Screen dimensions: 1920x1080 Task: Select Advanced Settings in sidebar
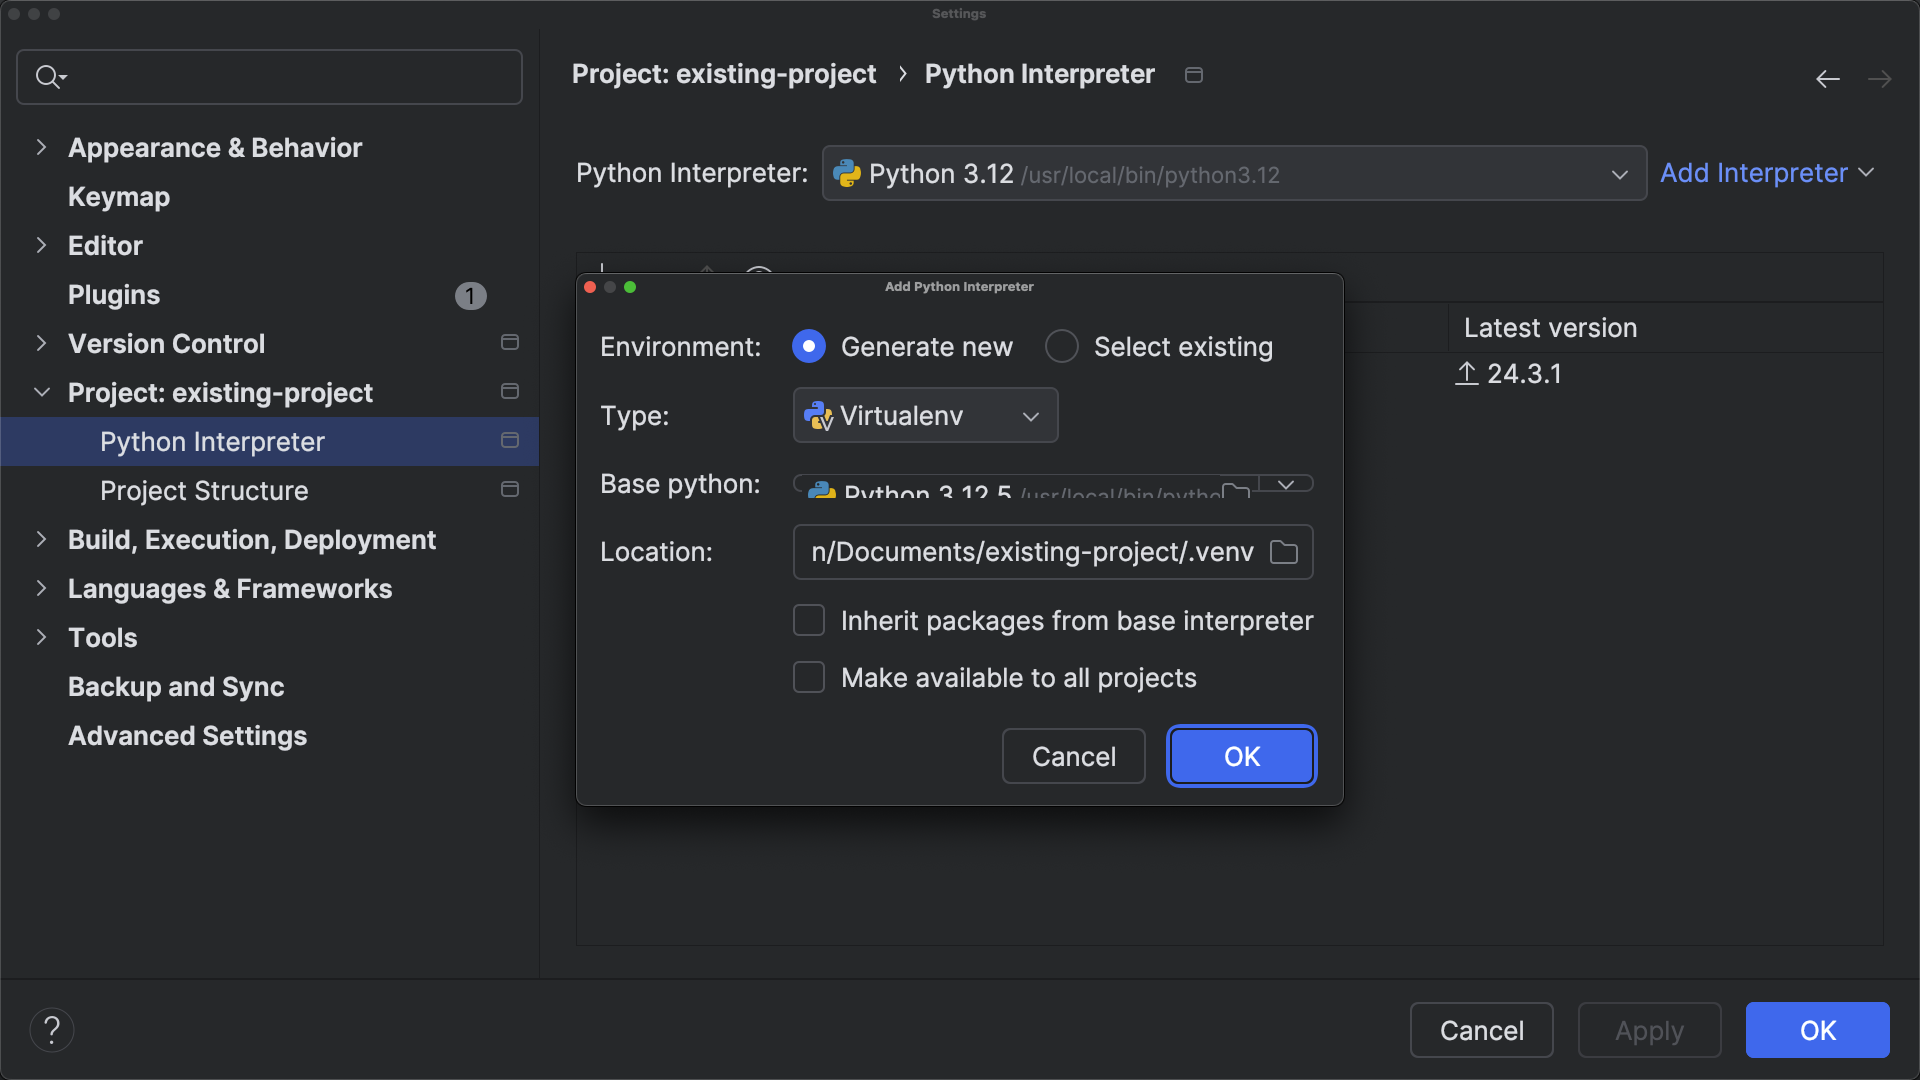coord(186,736)
